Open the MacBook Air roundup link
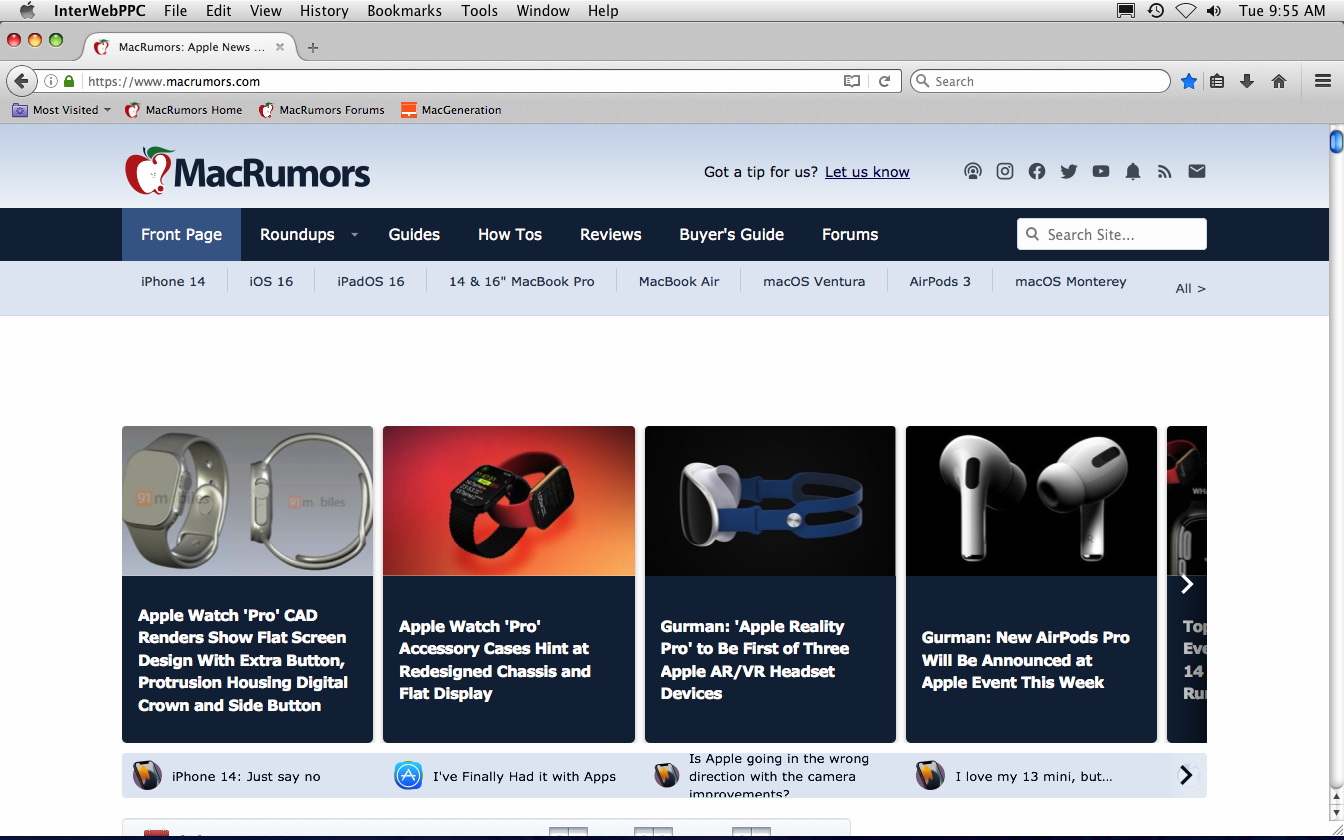Viewport: 1344px width, 840px height. point(679,281)
